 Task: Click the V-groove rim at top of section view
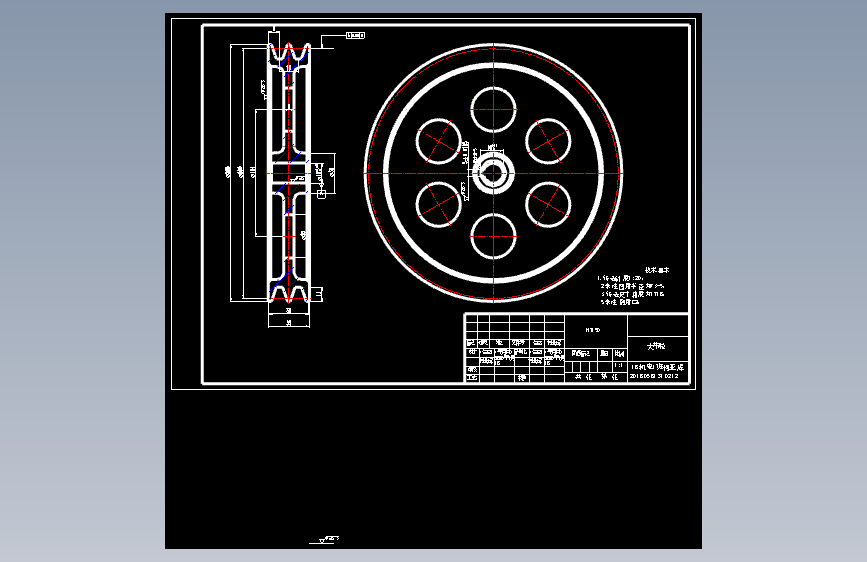[289, 57]
